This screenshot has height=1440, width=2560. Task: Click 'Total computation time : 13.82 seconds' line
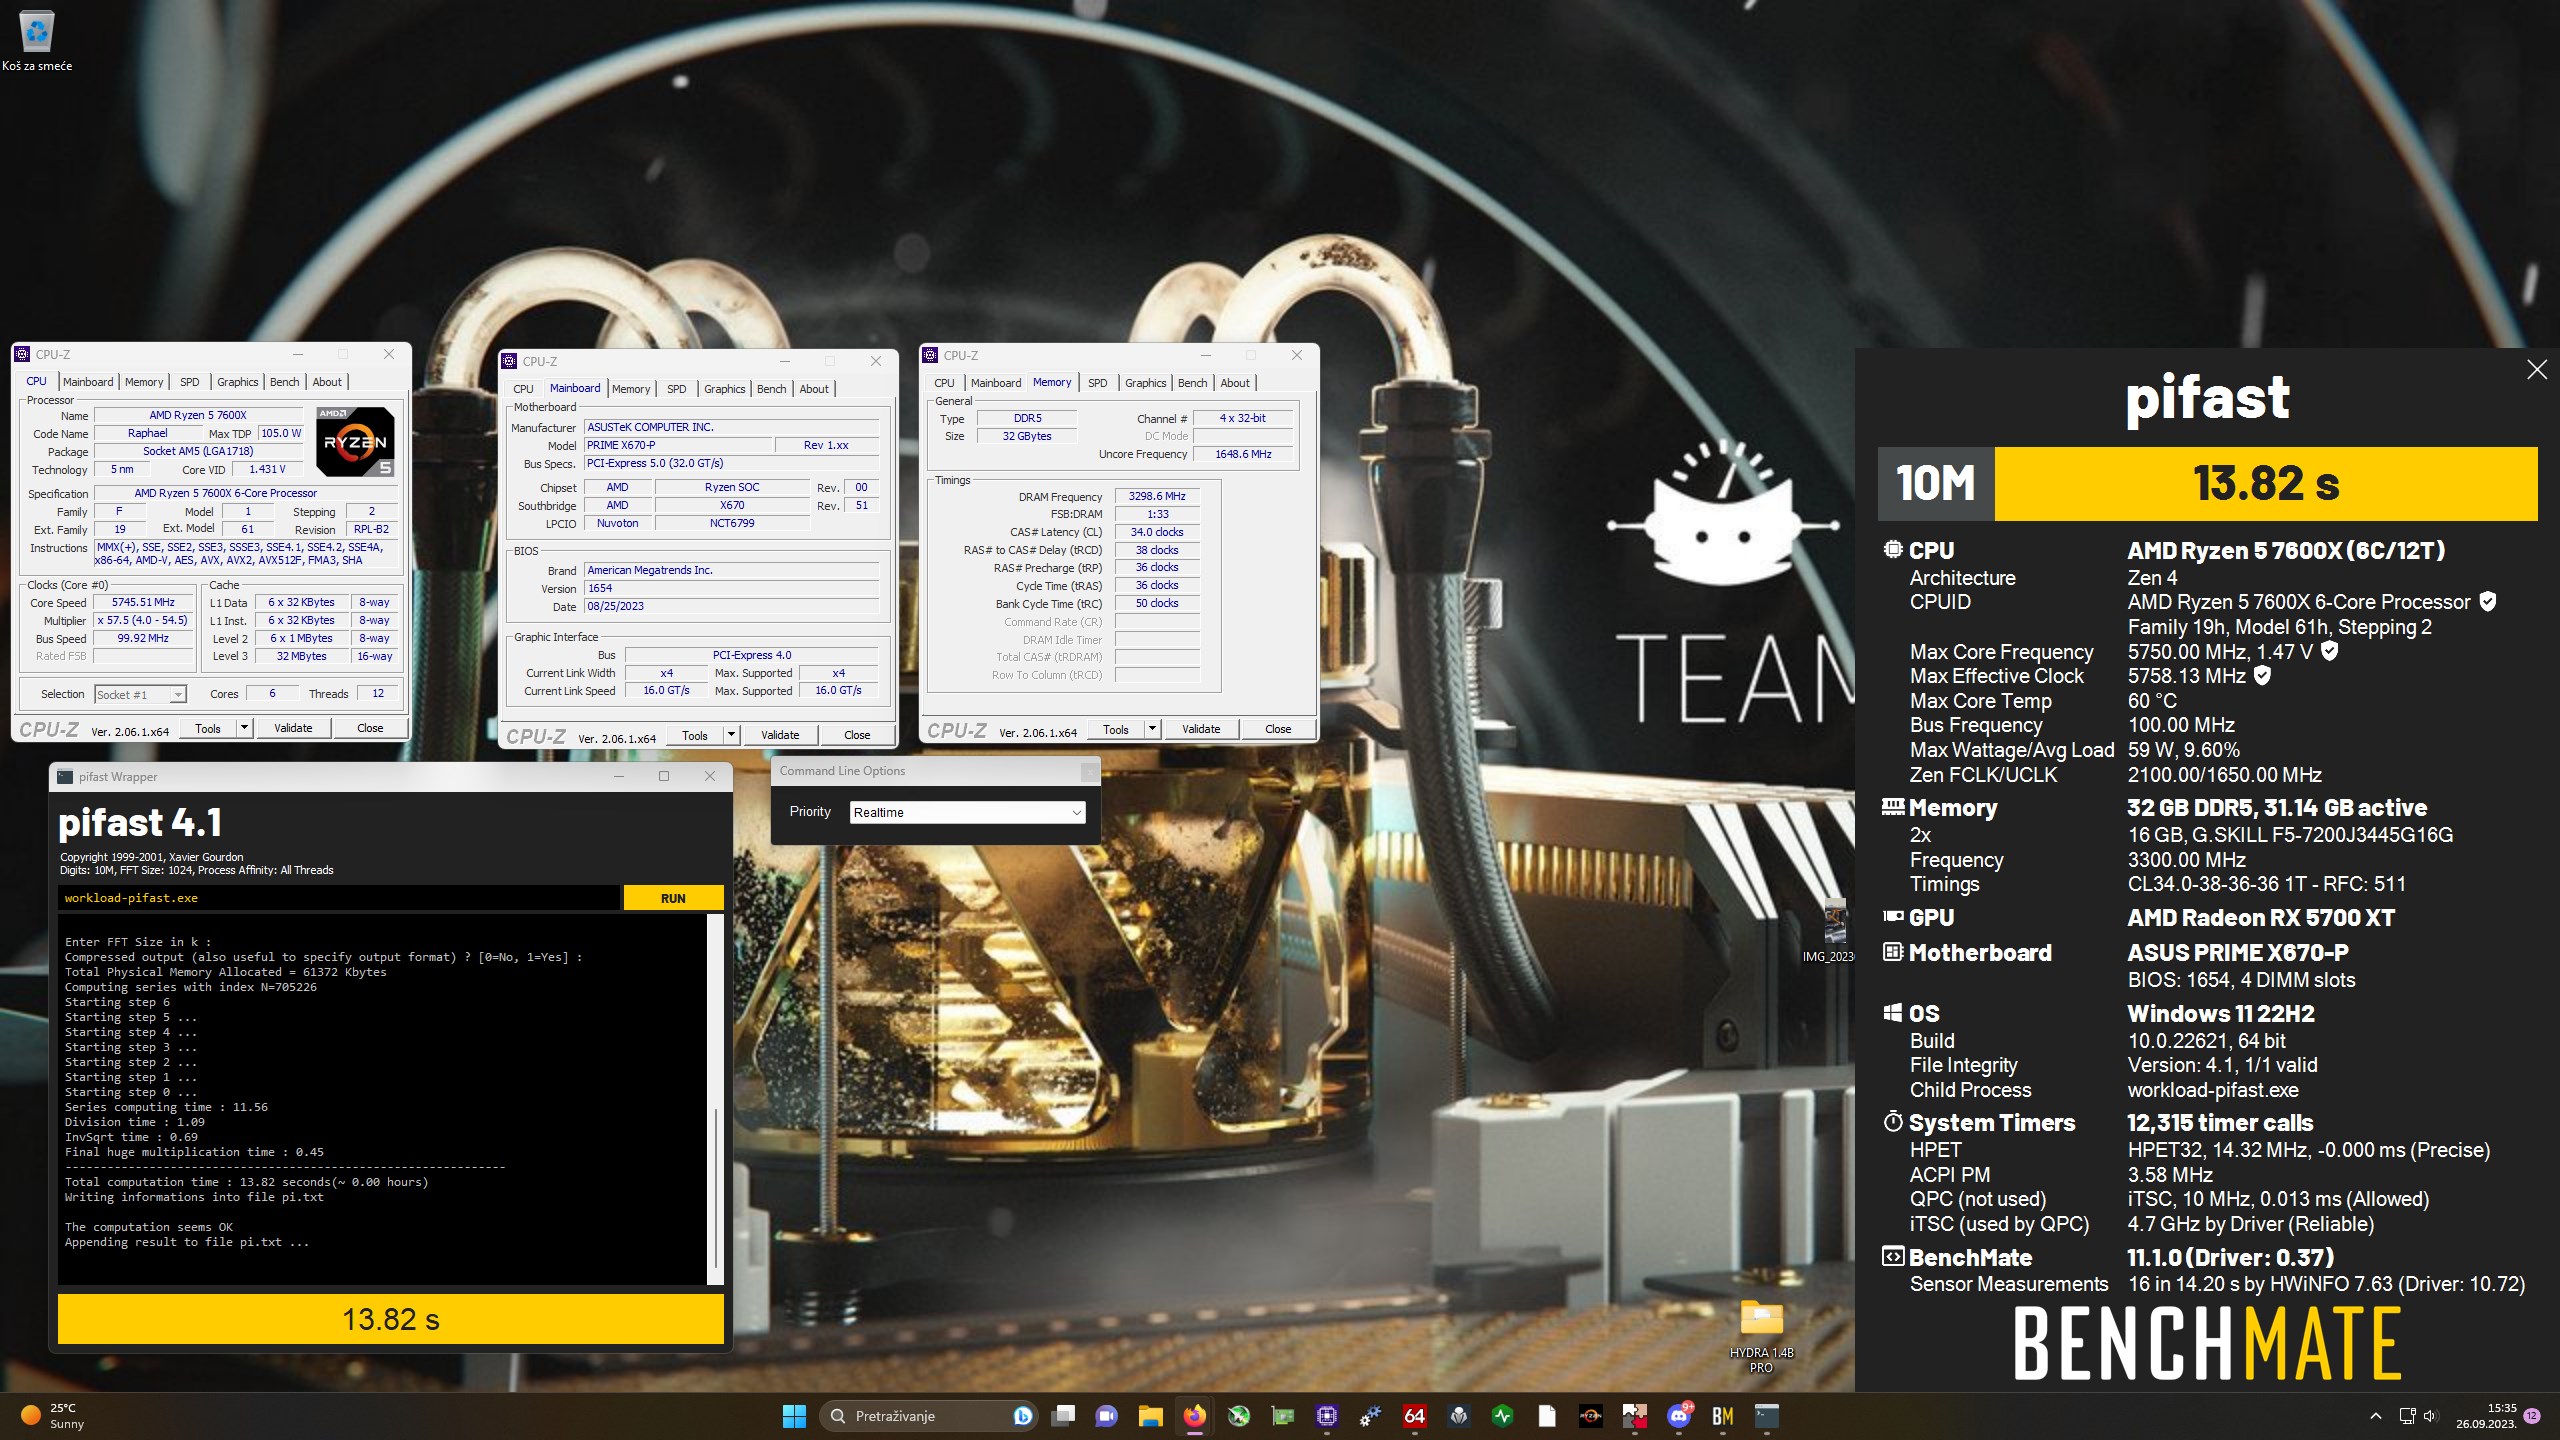[x=247, y=1182]
